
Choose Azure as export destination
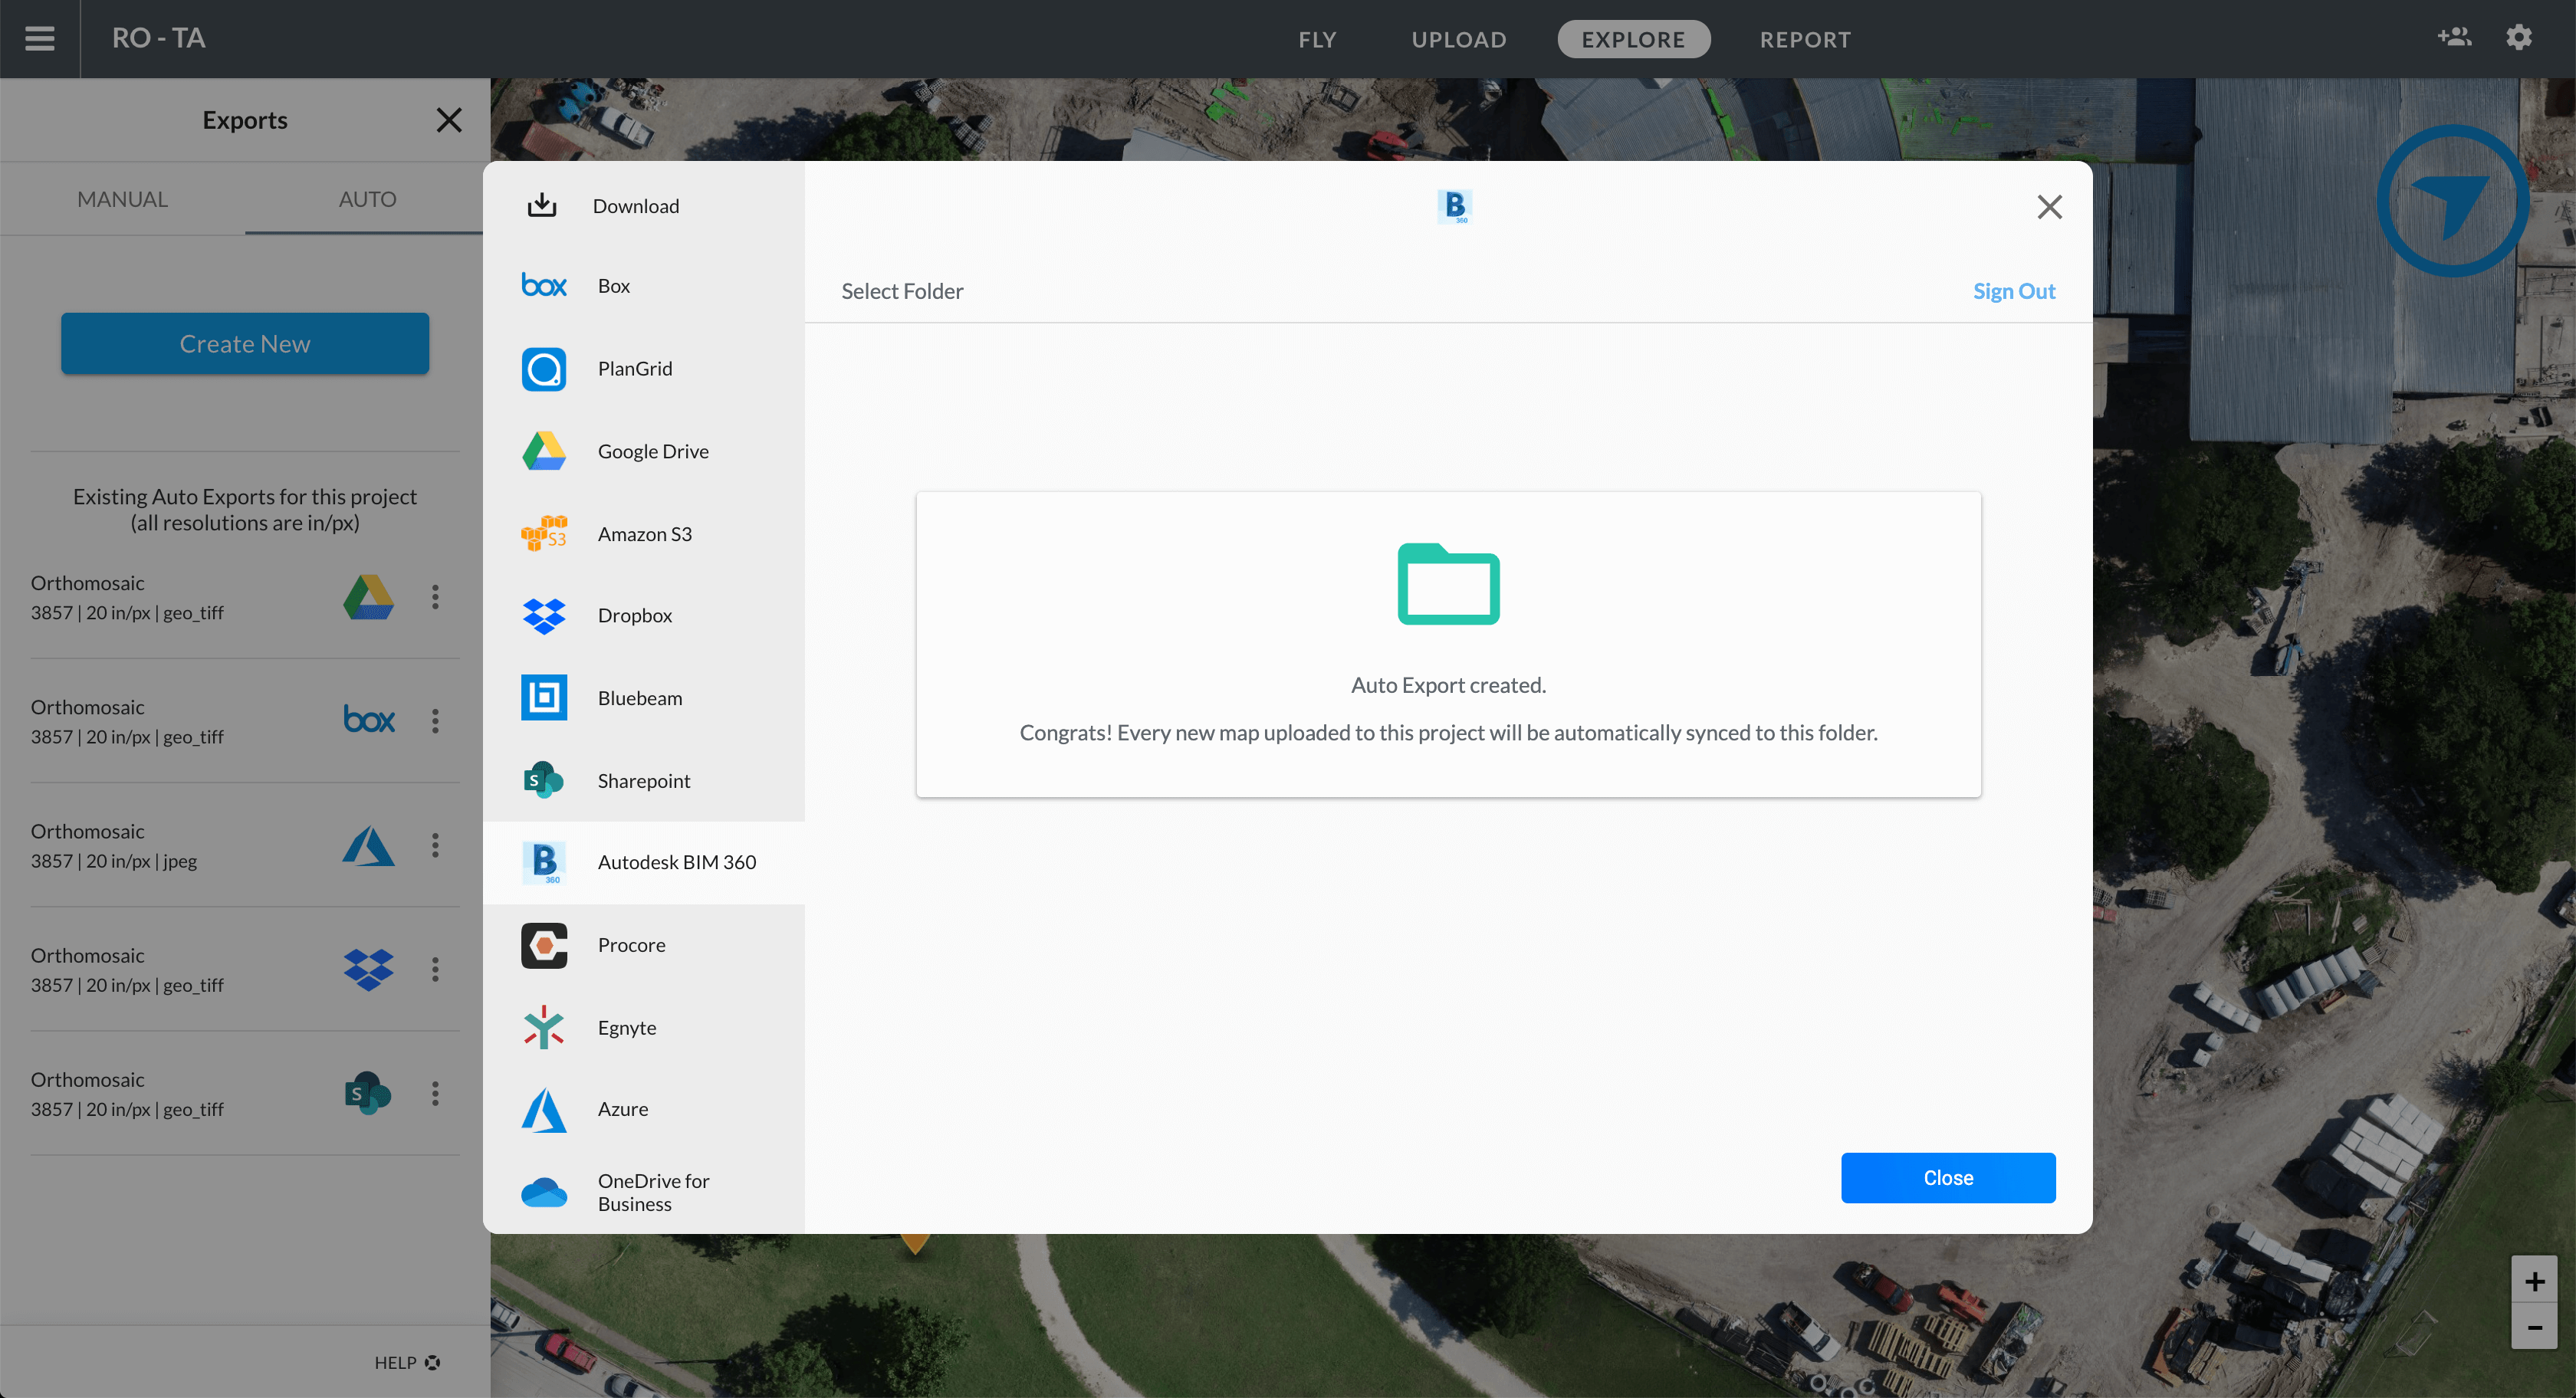(x=644, y=1109)
